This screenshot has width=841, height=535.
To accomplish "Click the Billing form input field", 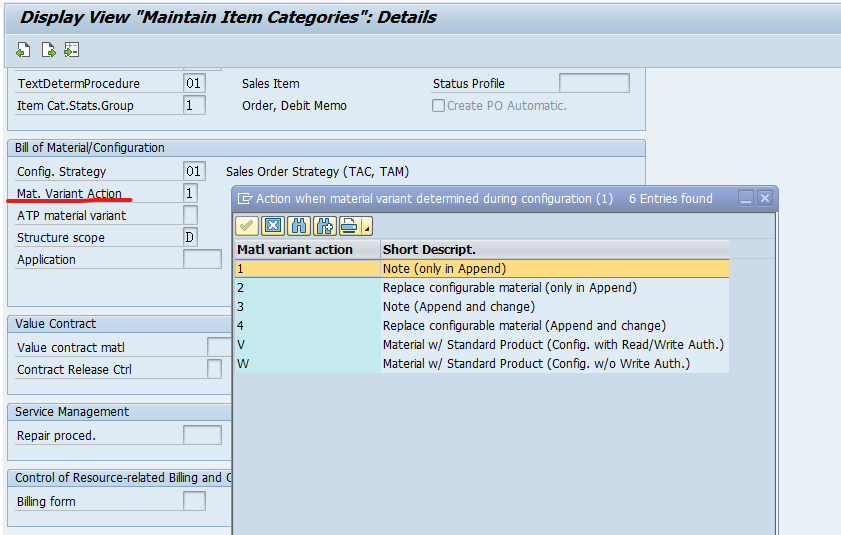I will tap(194, 501).
